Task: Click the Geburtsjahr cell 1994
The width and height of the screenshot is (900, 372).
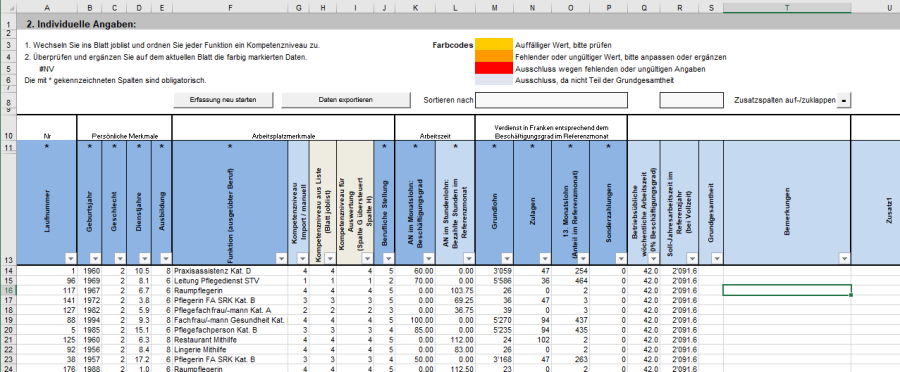Action: tap(90, 320)
